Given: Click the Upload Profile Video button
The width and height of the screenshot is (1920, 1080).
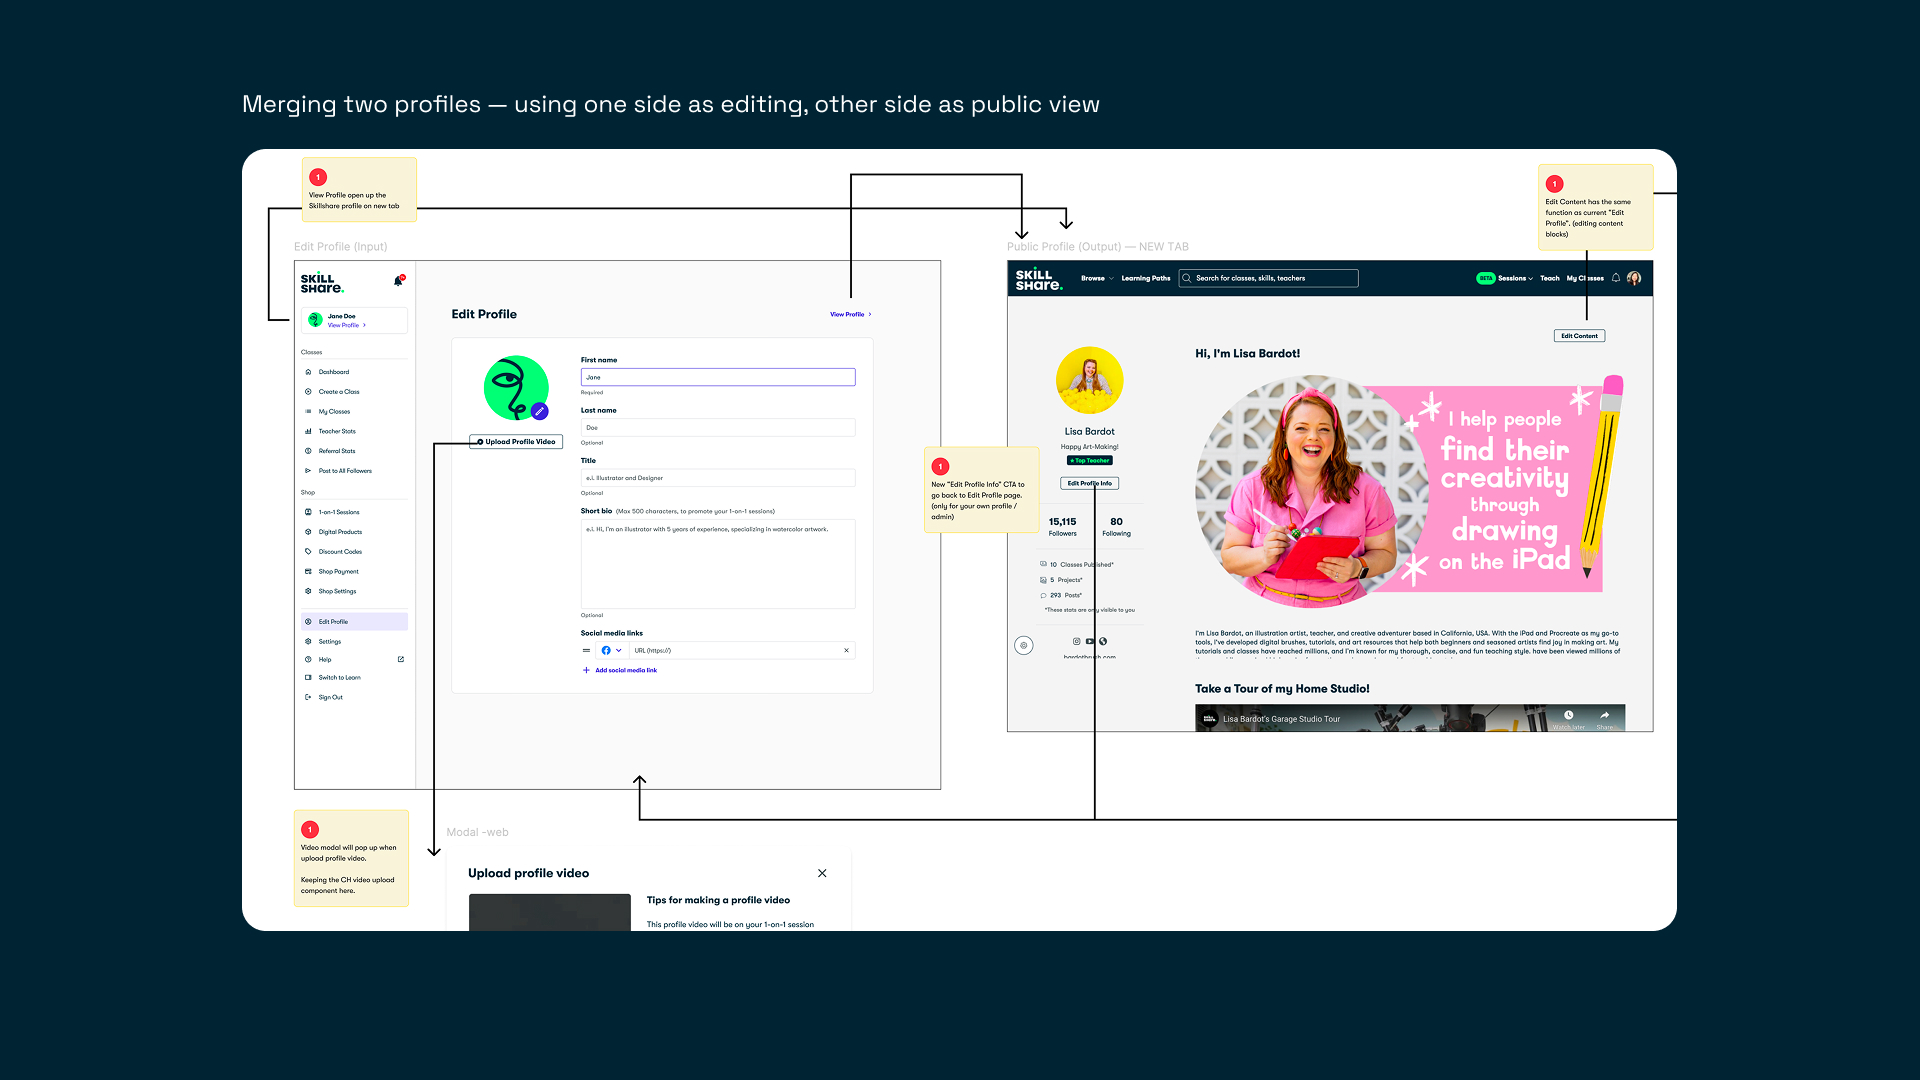Looking at the screenshot, I should click(x=516, y=442).
